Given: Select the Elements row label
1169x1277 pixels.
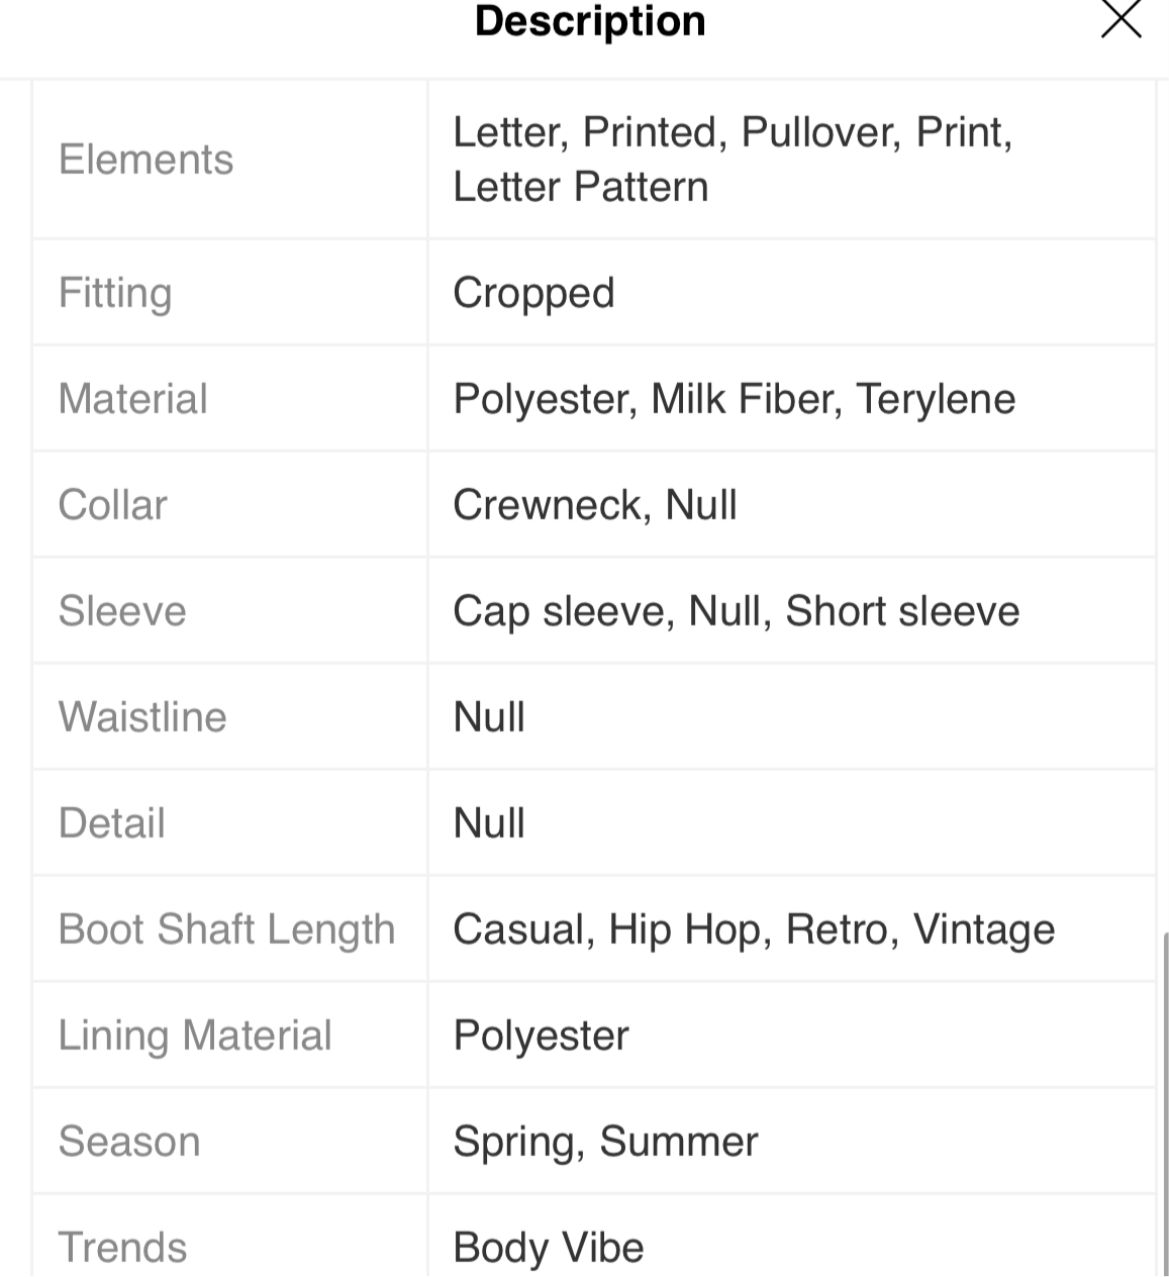Looking at the screenshot, I should click(x=146, y=160).
